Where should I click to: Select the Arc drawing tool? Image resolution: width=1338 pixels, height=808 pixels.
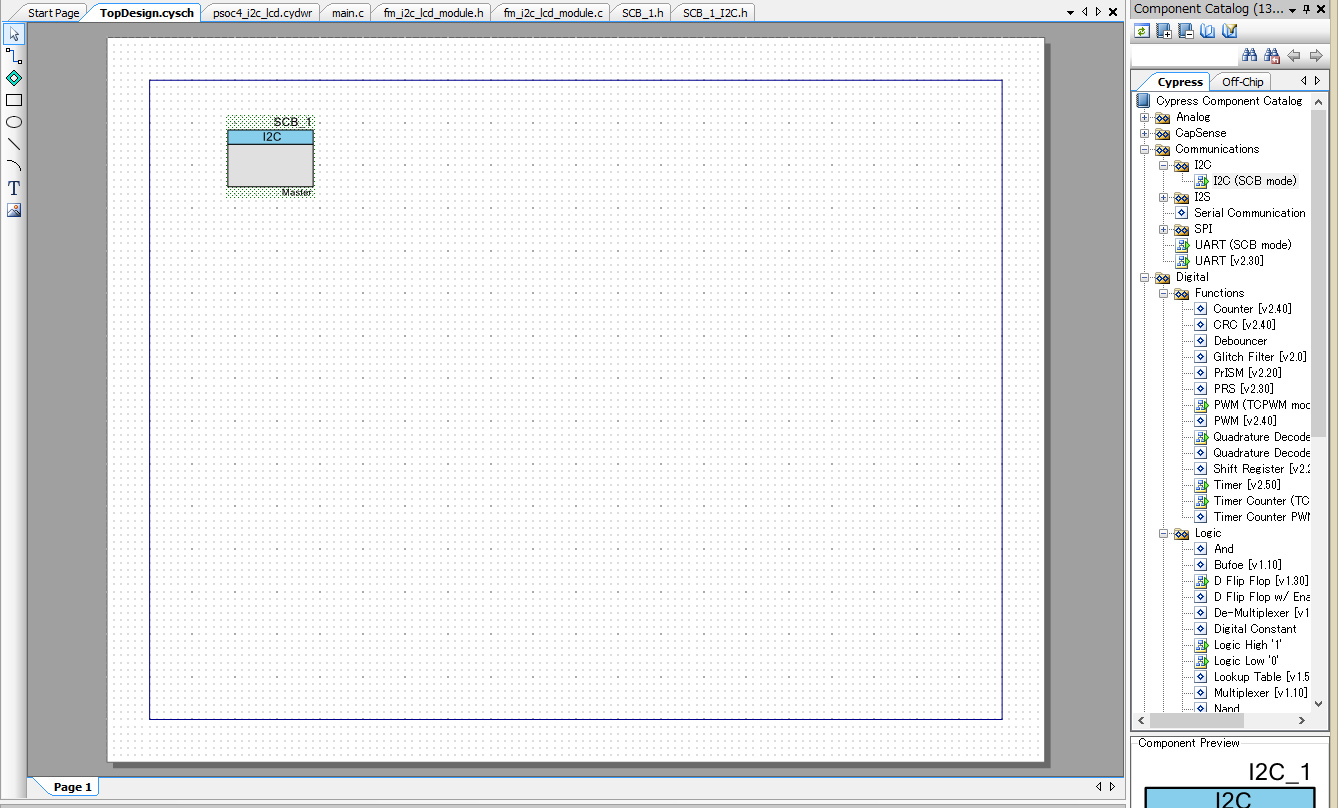14,166
